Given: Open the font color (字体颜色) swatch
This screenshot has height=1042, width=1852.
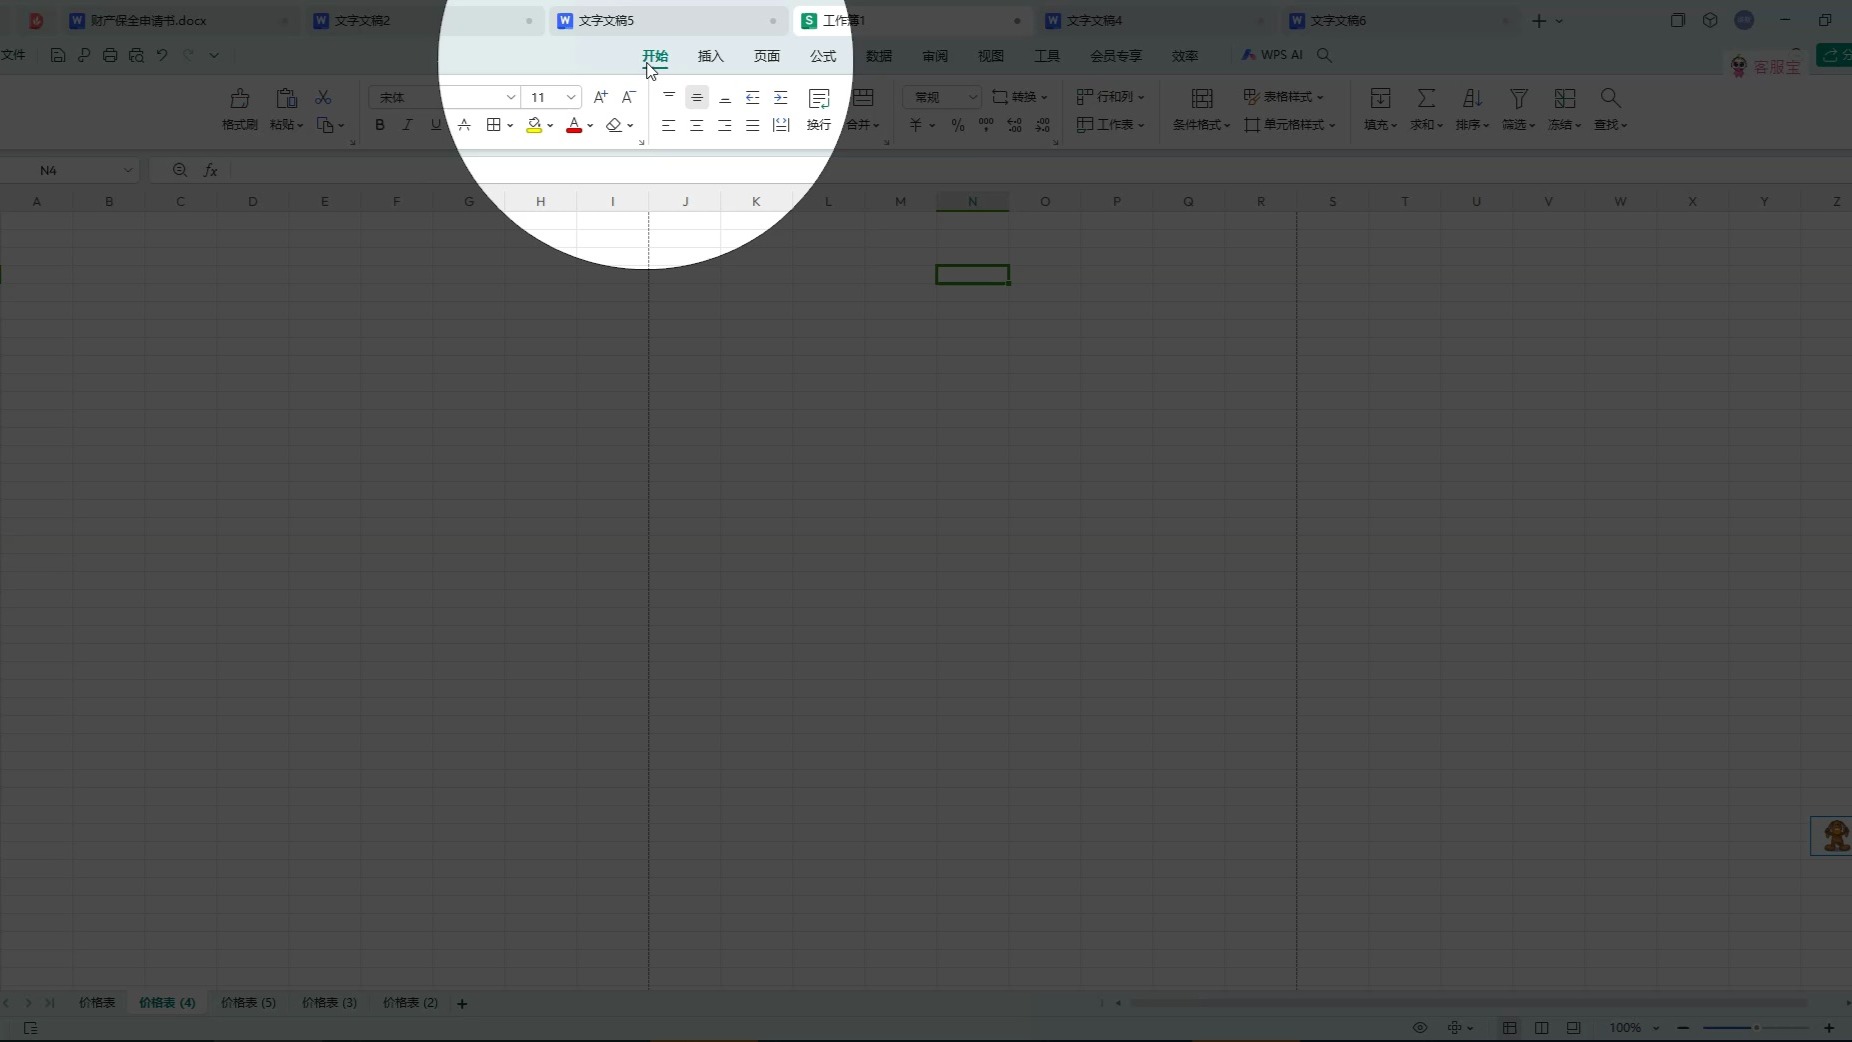Looking at the screenshot, I should point(575,125).
